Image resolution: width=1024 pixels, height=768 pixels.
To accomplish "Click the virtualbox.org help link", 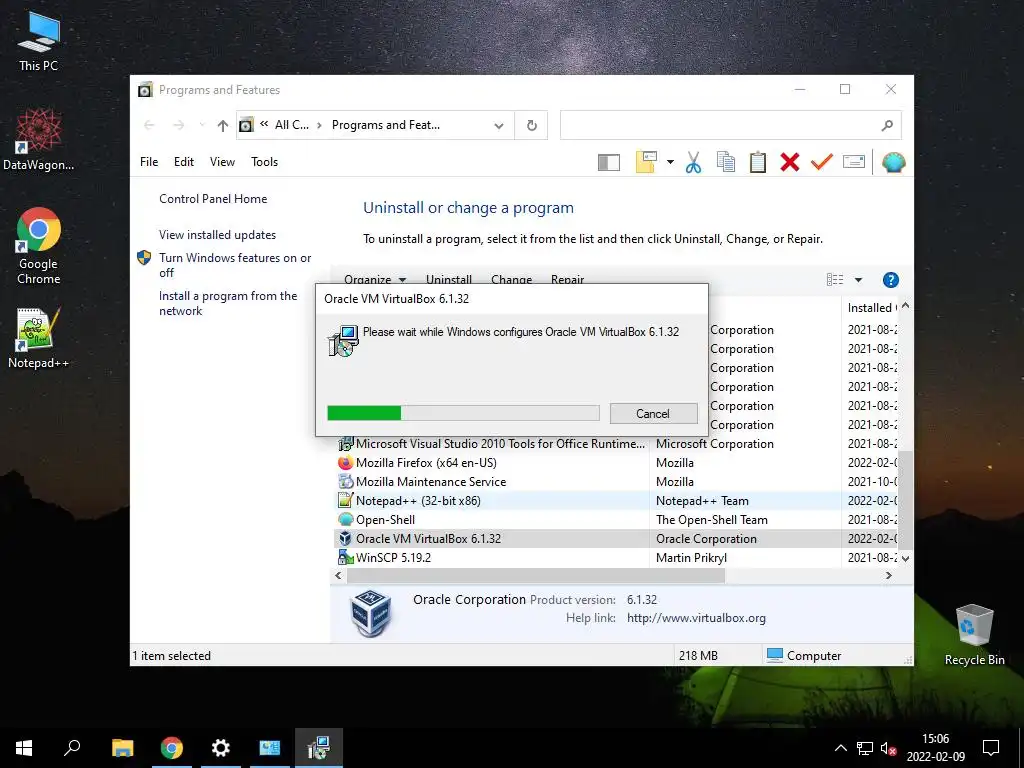I will point(696,618).
